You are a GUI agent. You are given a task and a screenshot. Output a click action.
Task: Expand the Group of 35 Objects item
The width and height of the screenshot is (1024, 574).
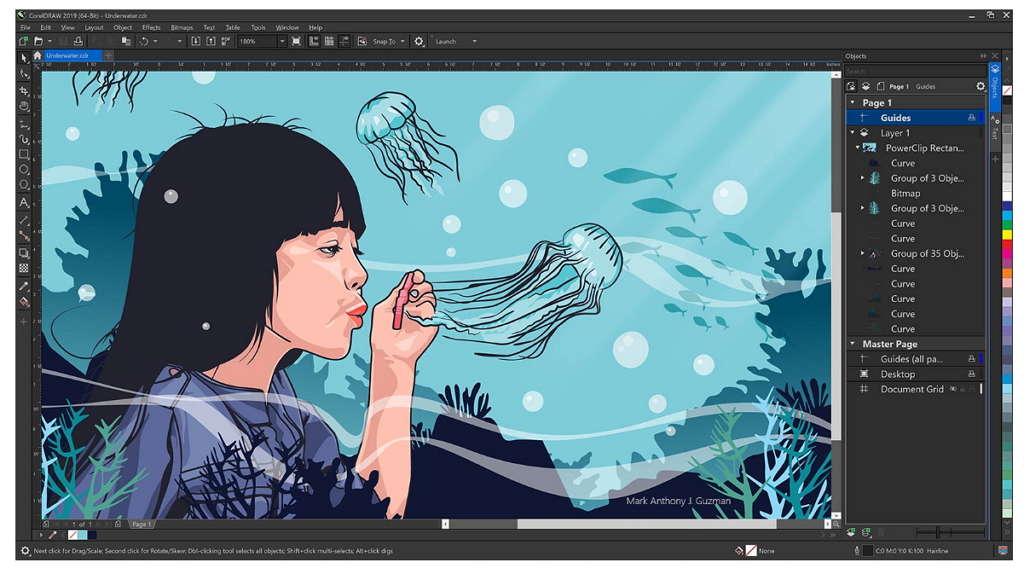pos(862,254)
